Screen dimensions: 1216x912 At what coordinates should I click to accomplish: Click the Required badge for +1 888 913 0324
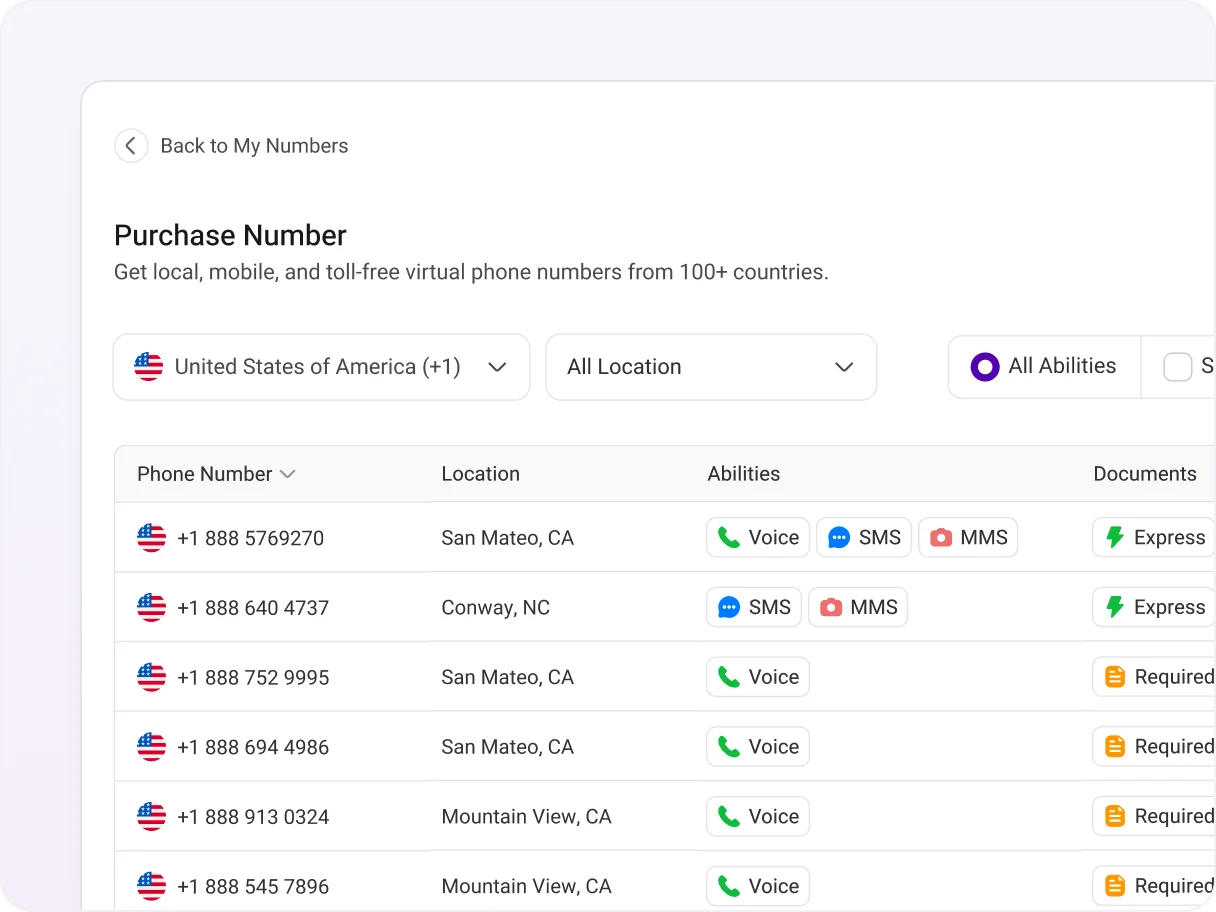pyautogui.click(x=1154, y=816)
